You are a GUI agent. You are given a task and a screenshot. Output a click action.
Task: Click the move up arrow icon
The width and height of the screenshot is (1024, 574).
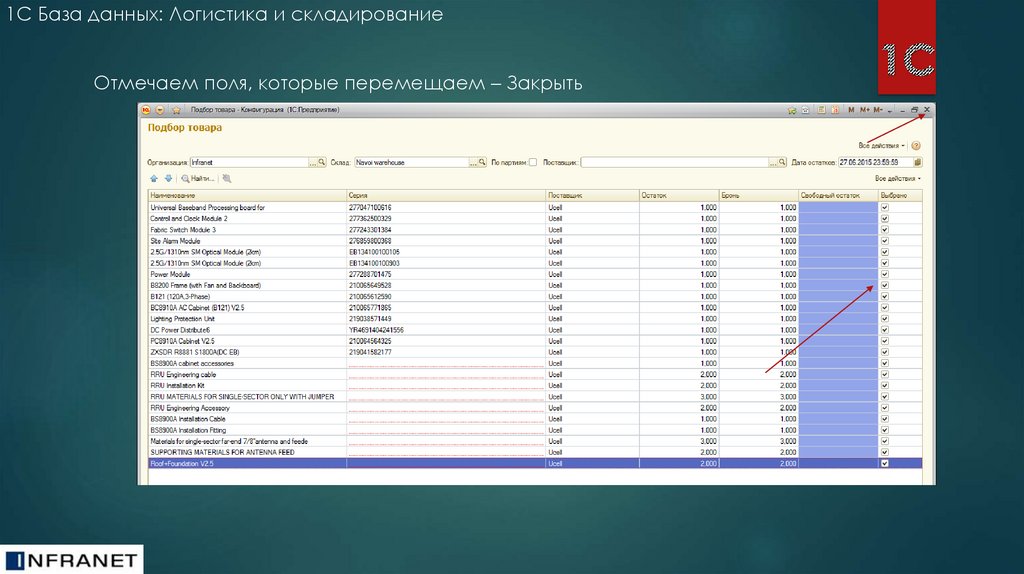pyautogui.click(x=153, y=178)
